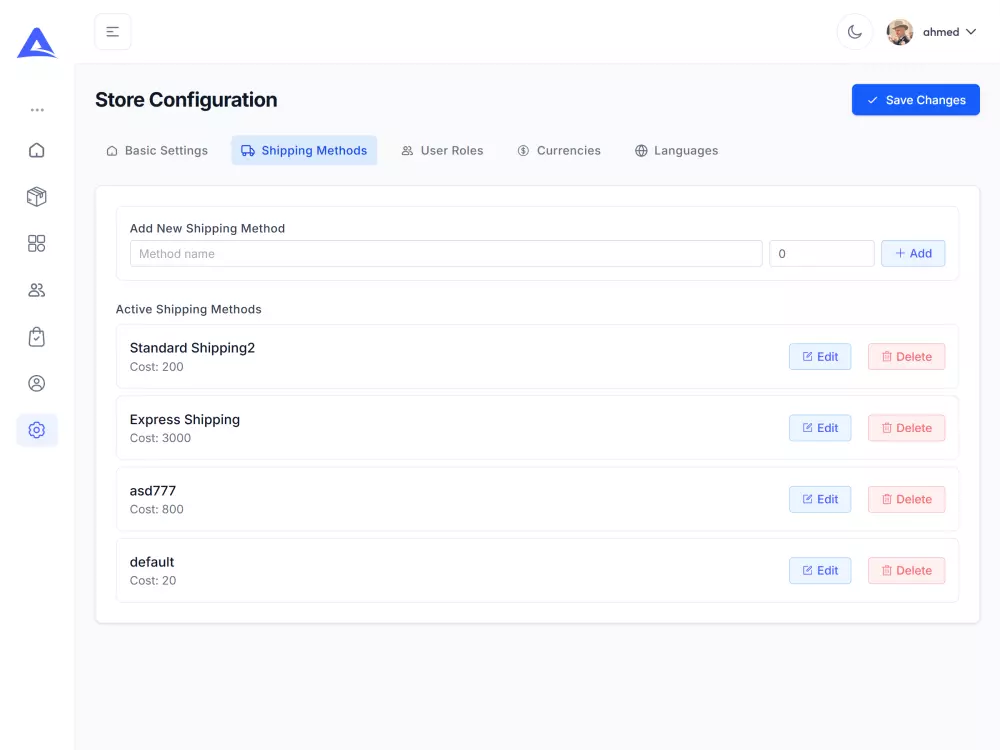Toggle dark mode with the moon icon
Screen dimensions: 1000x750
pos(855,32)
